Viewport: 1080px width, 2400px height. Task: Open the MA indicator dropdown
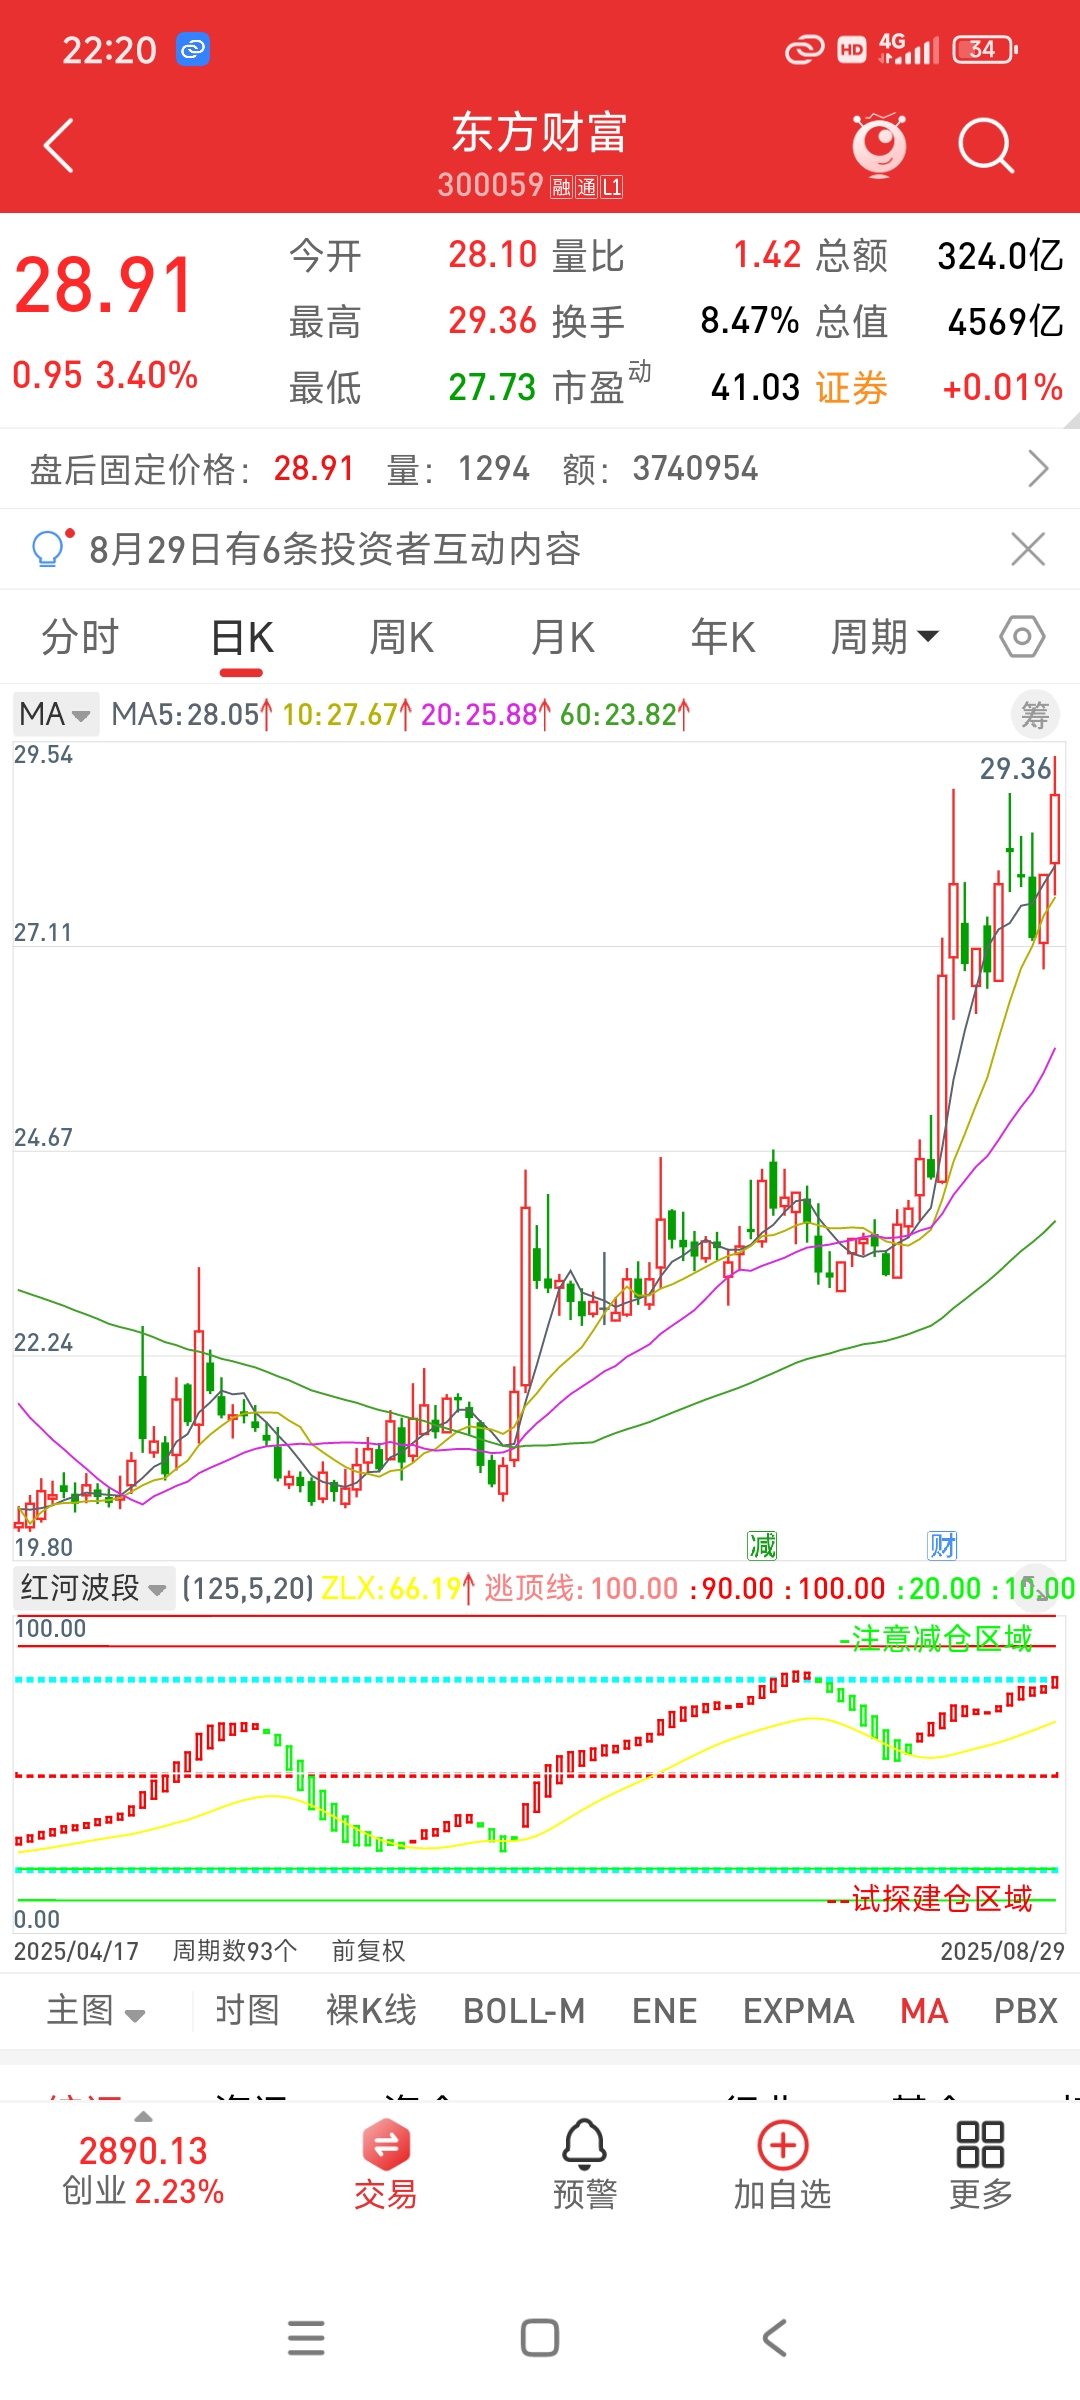pyautogui.click(x=56, y=714)
